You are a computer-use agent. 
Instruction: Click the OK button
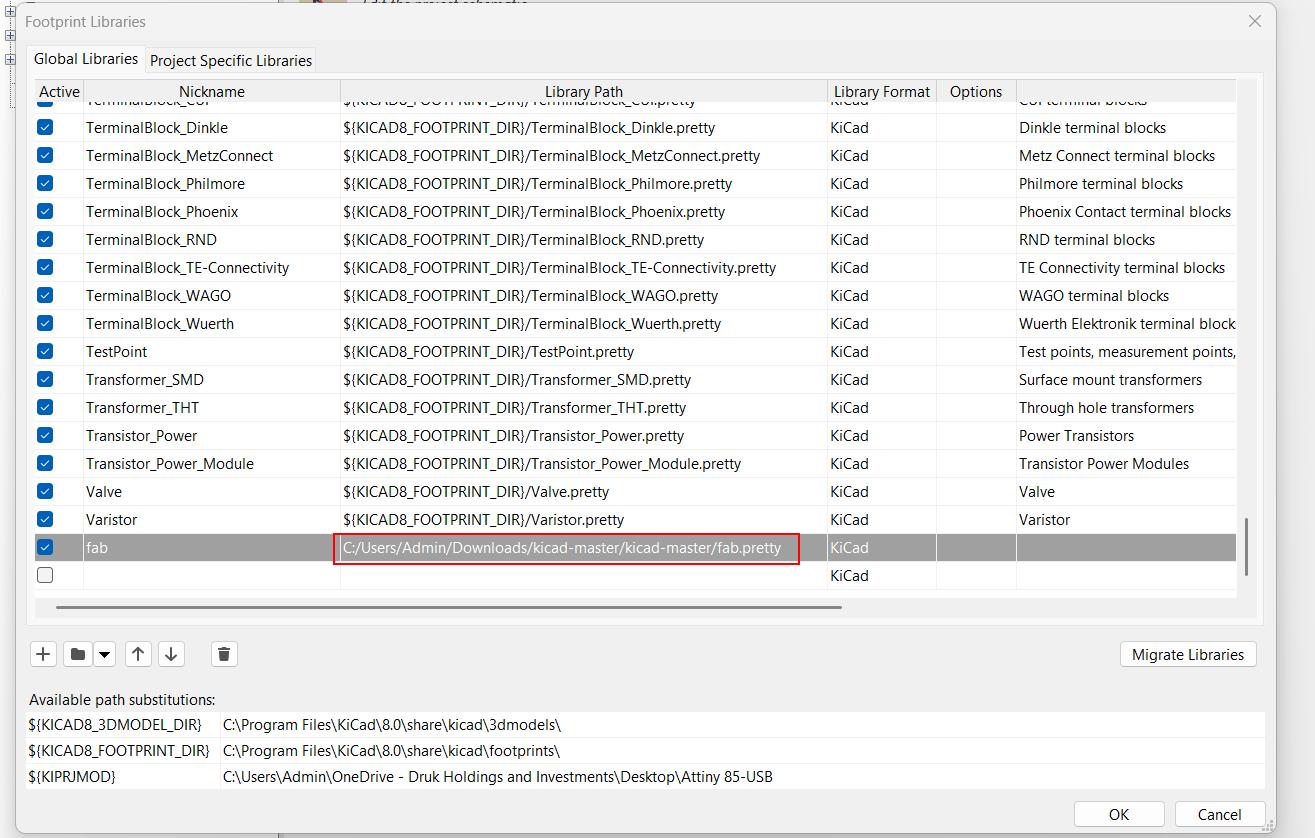pos(1119,814)
